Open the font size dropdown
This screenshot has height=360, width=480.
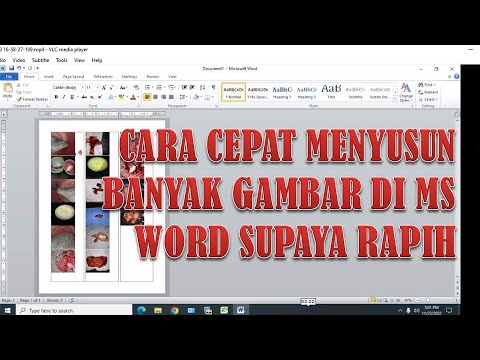tap(97, 87)
